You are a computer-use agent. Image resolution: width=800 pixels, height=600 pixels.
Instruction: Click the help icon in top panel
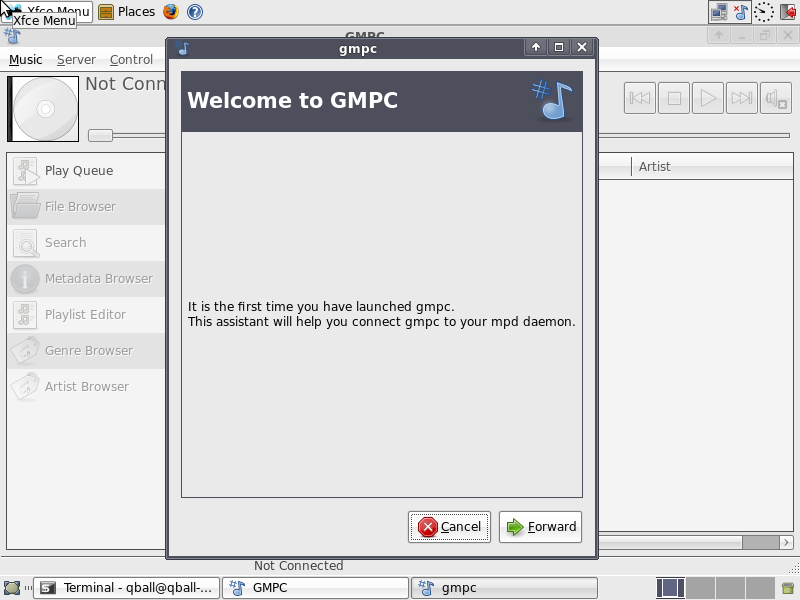(x=195, y=11)
